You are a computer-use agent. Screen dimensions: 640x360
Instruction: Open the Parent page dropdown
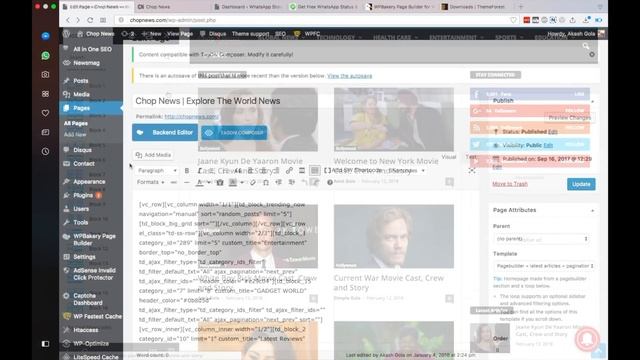542,239
